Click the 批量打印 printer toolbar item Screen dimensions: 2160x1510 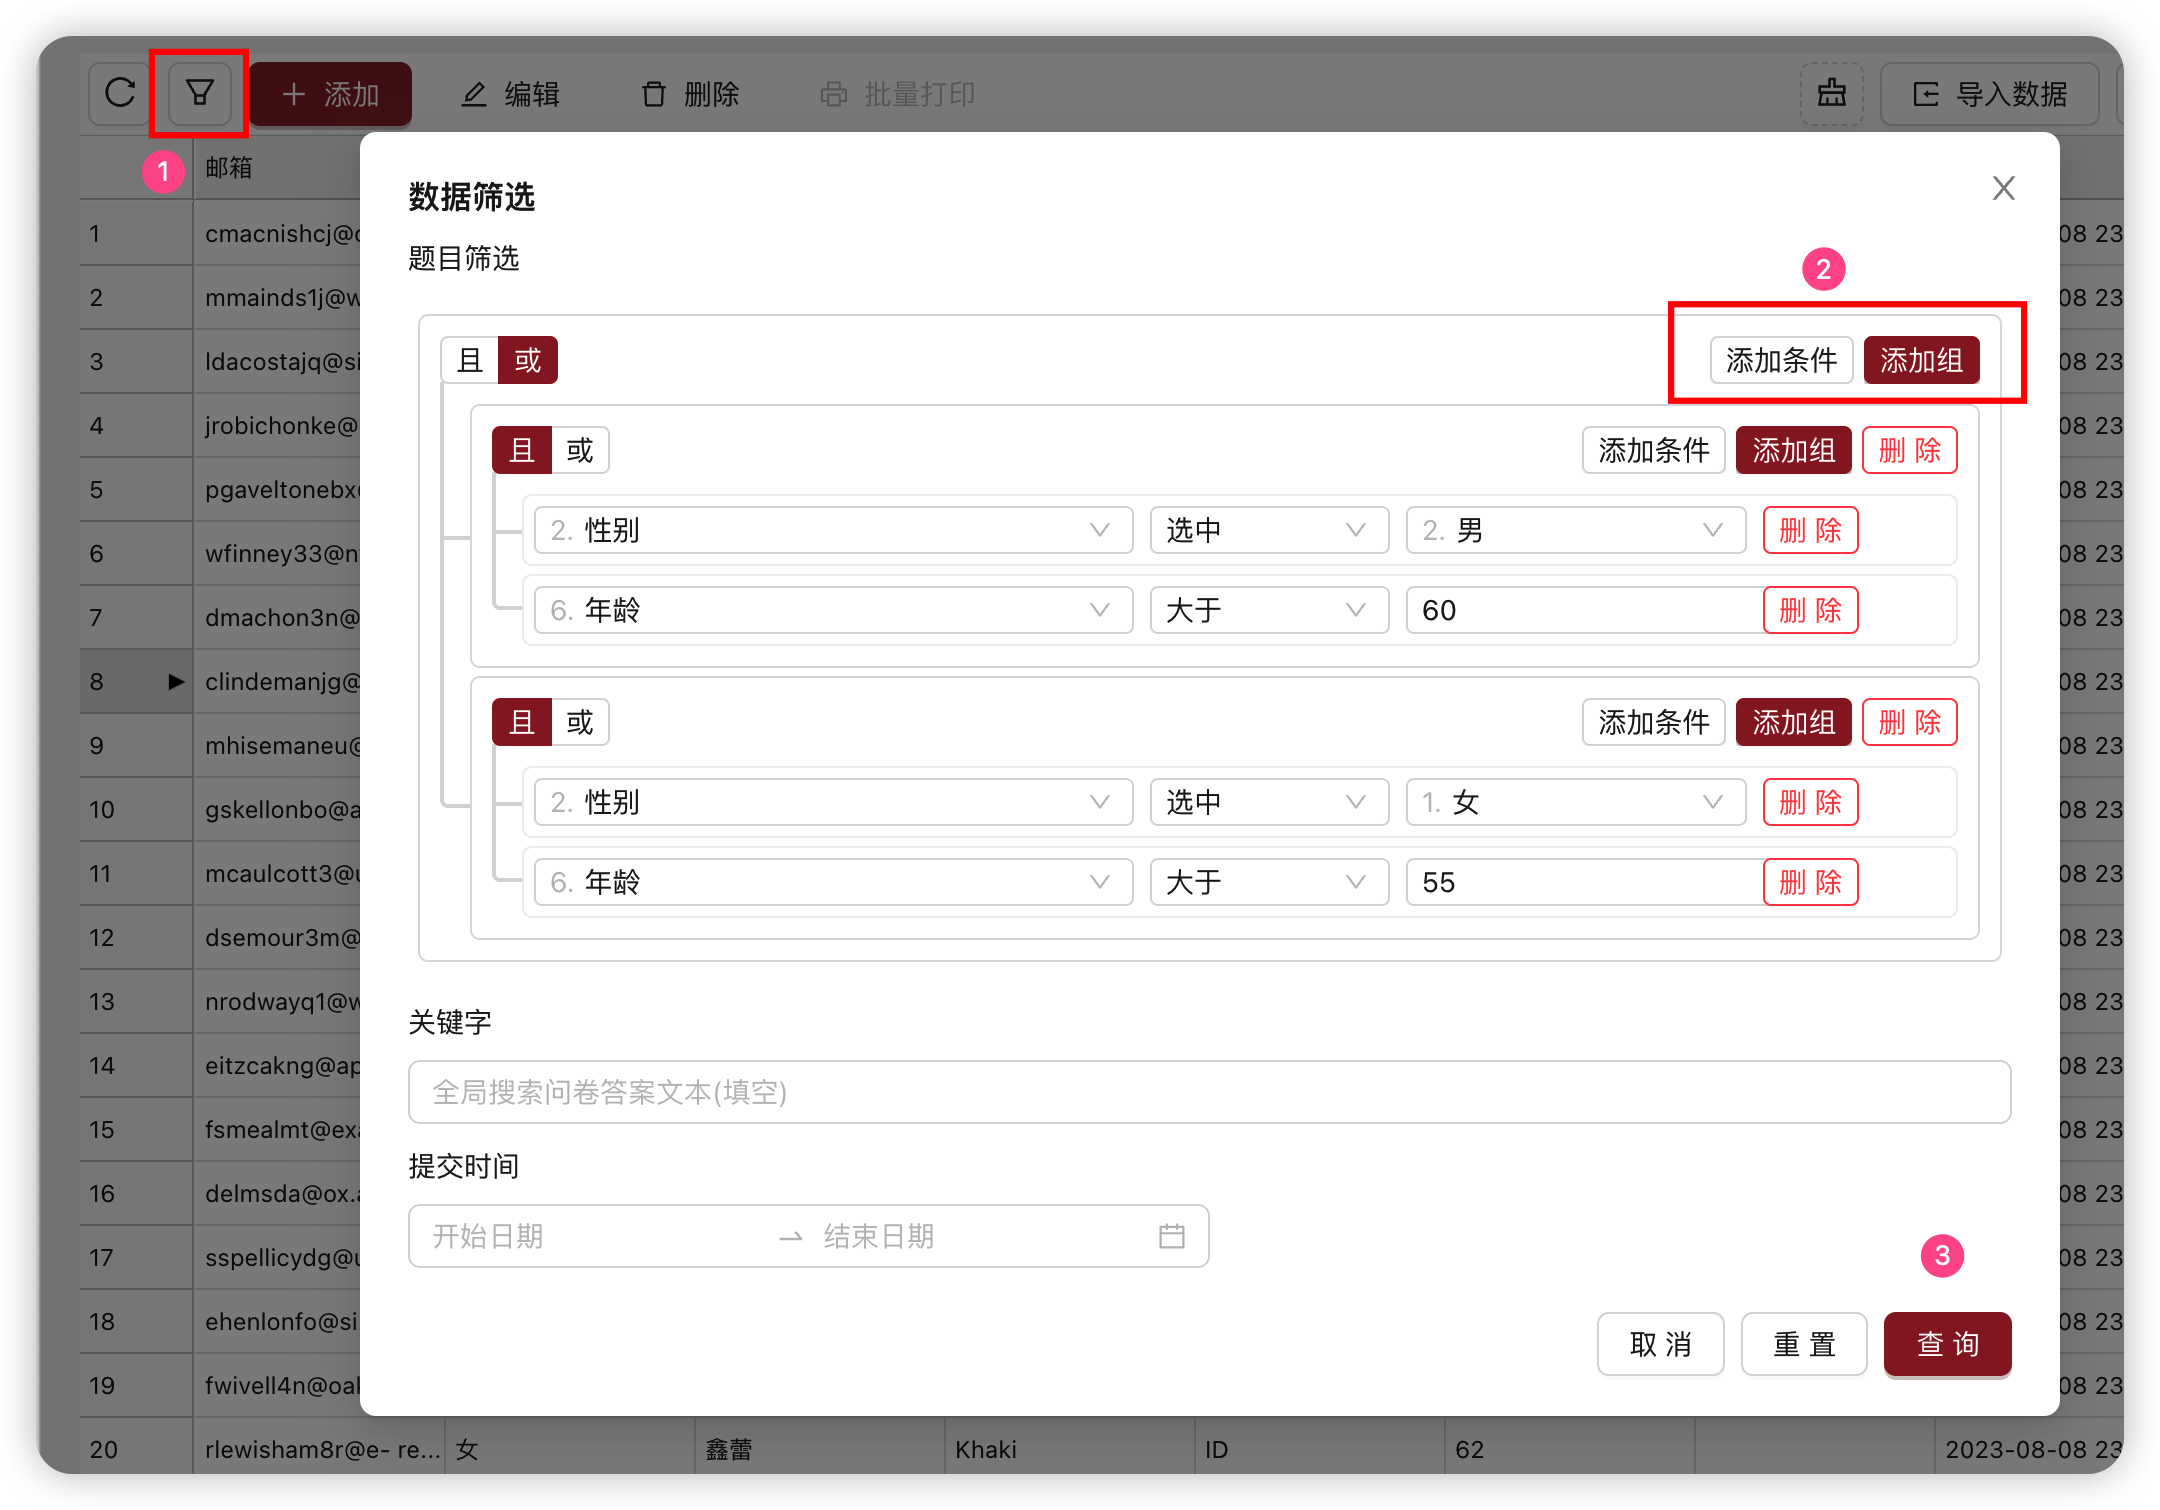pos(898,94)
